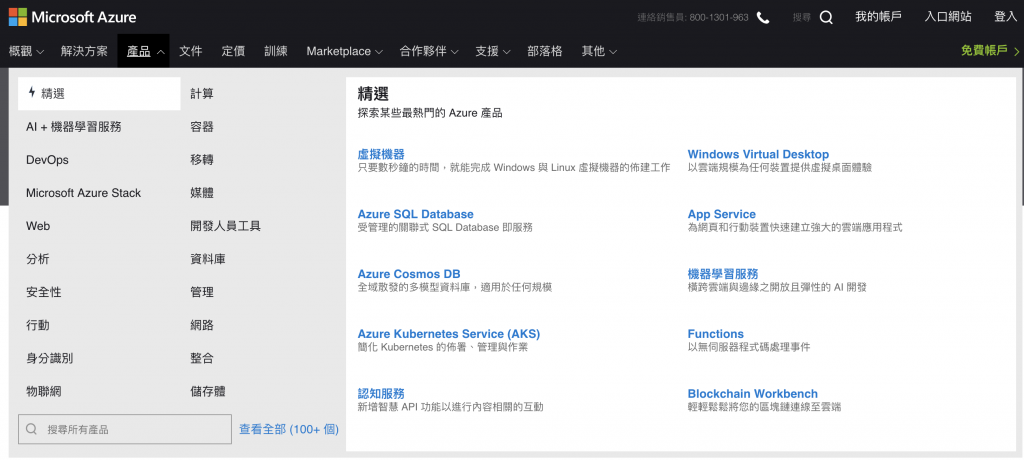Select the 物聯網 category
The height and width of the screenshot is (460, 1024).
click(x=44, y=391)
